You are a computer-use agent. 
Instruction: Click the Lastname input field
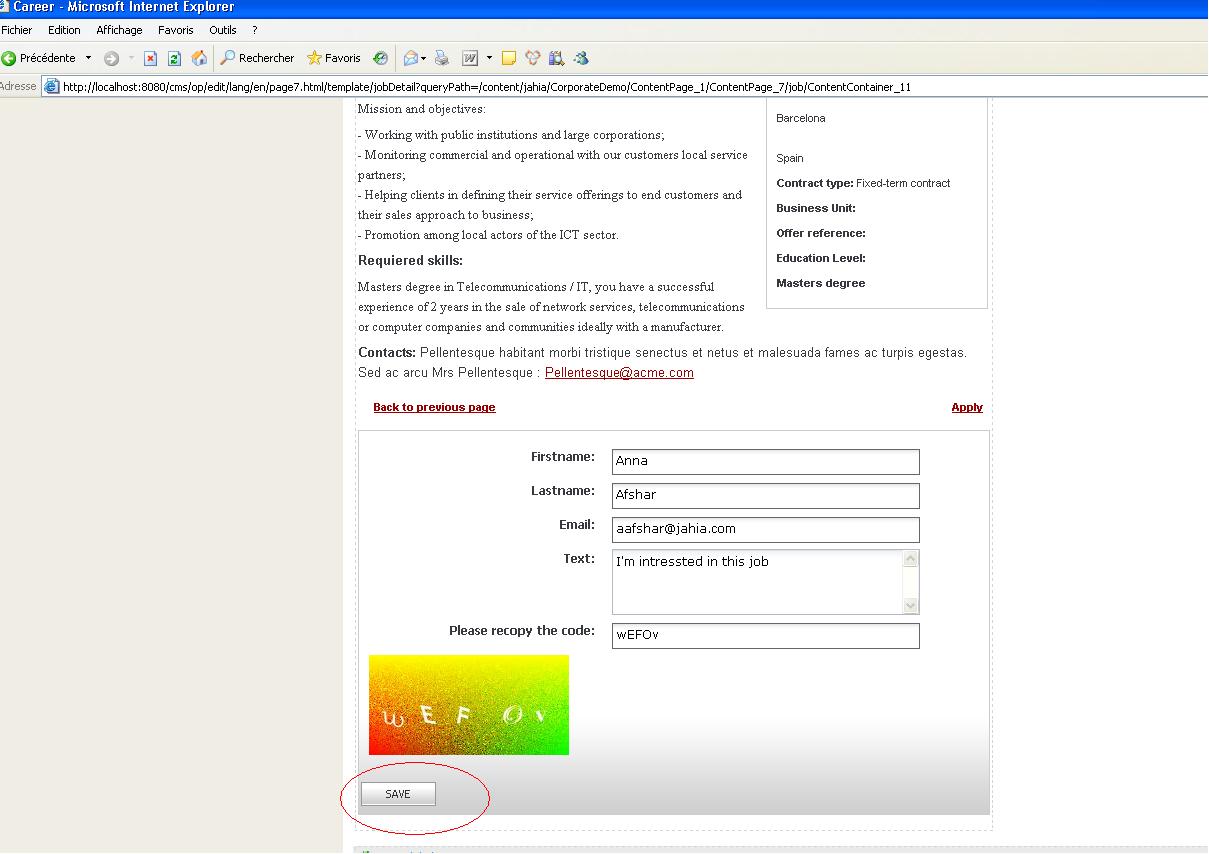pos(765,495)
